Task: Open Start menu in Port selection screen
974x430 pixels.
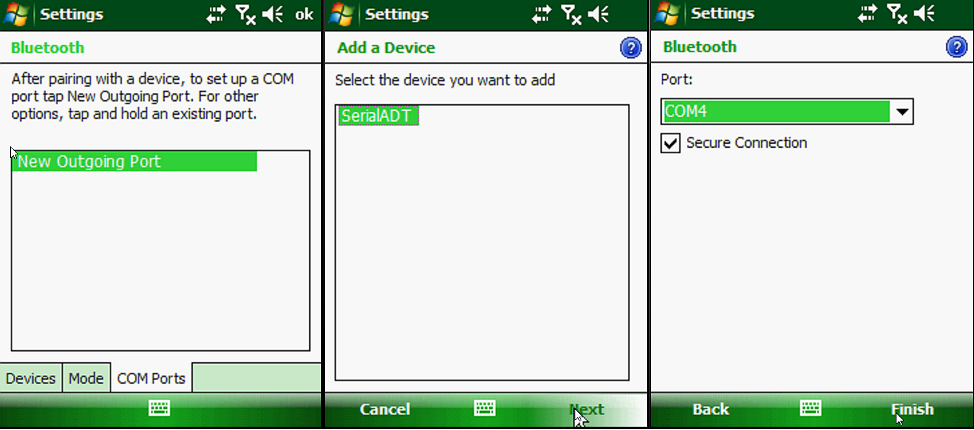Action: pyautogui.click(x=667, y=14)
